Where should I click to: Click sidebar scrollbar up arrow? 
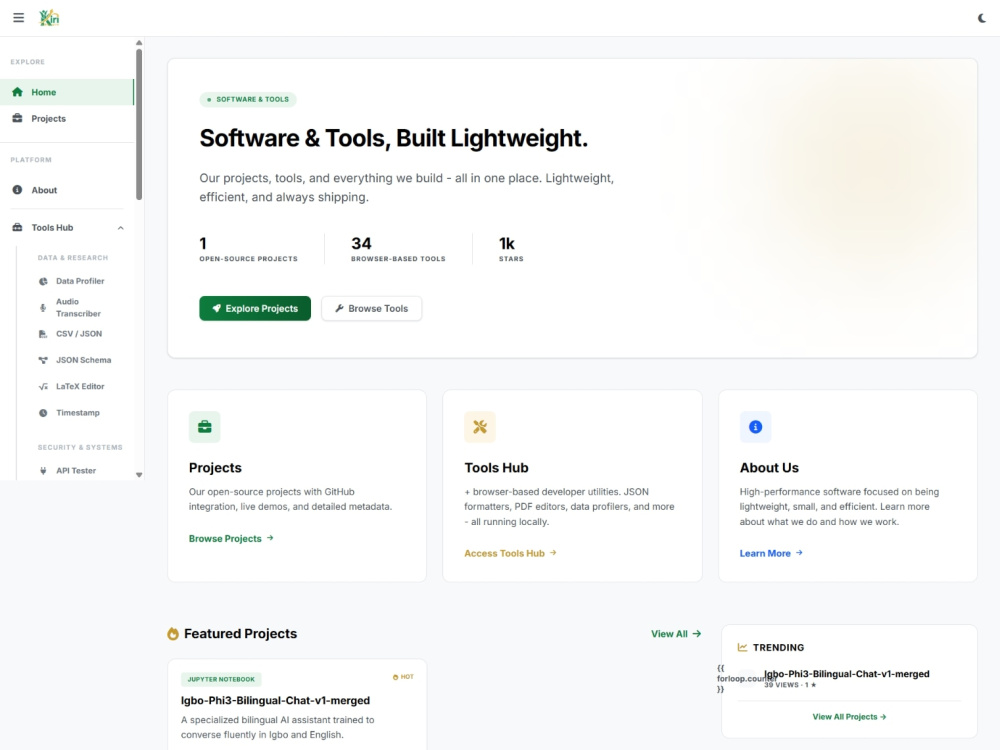139,43
